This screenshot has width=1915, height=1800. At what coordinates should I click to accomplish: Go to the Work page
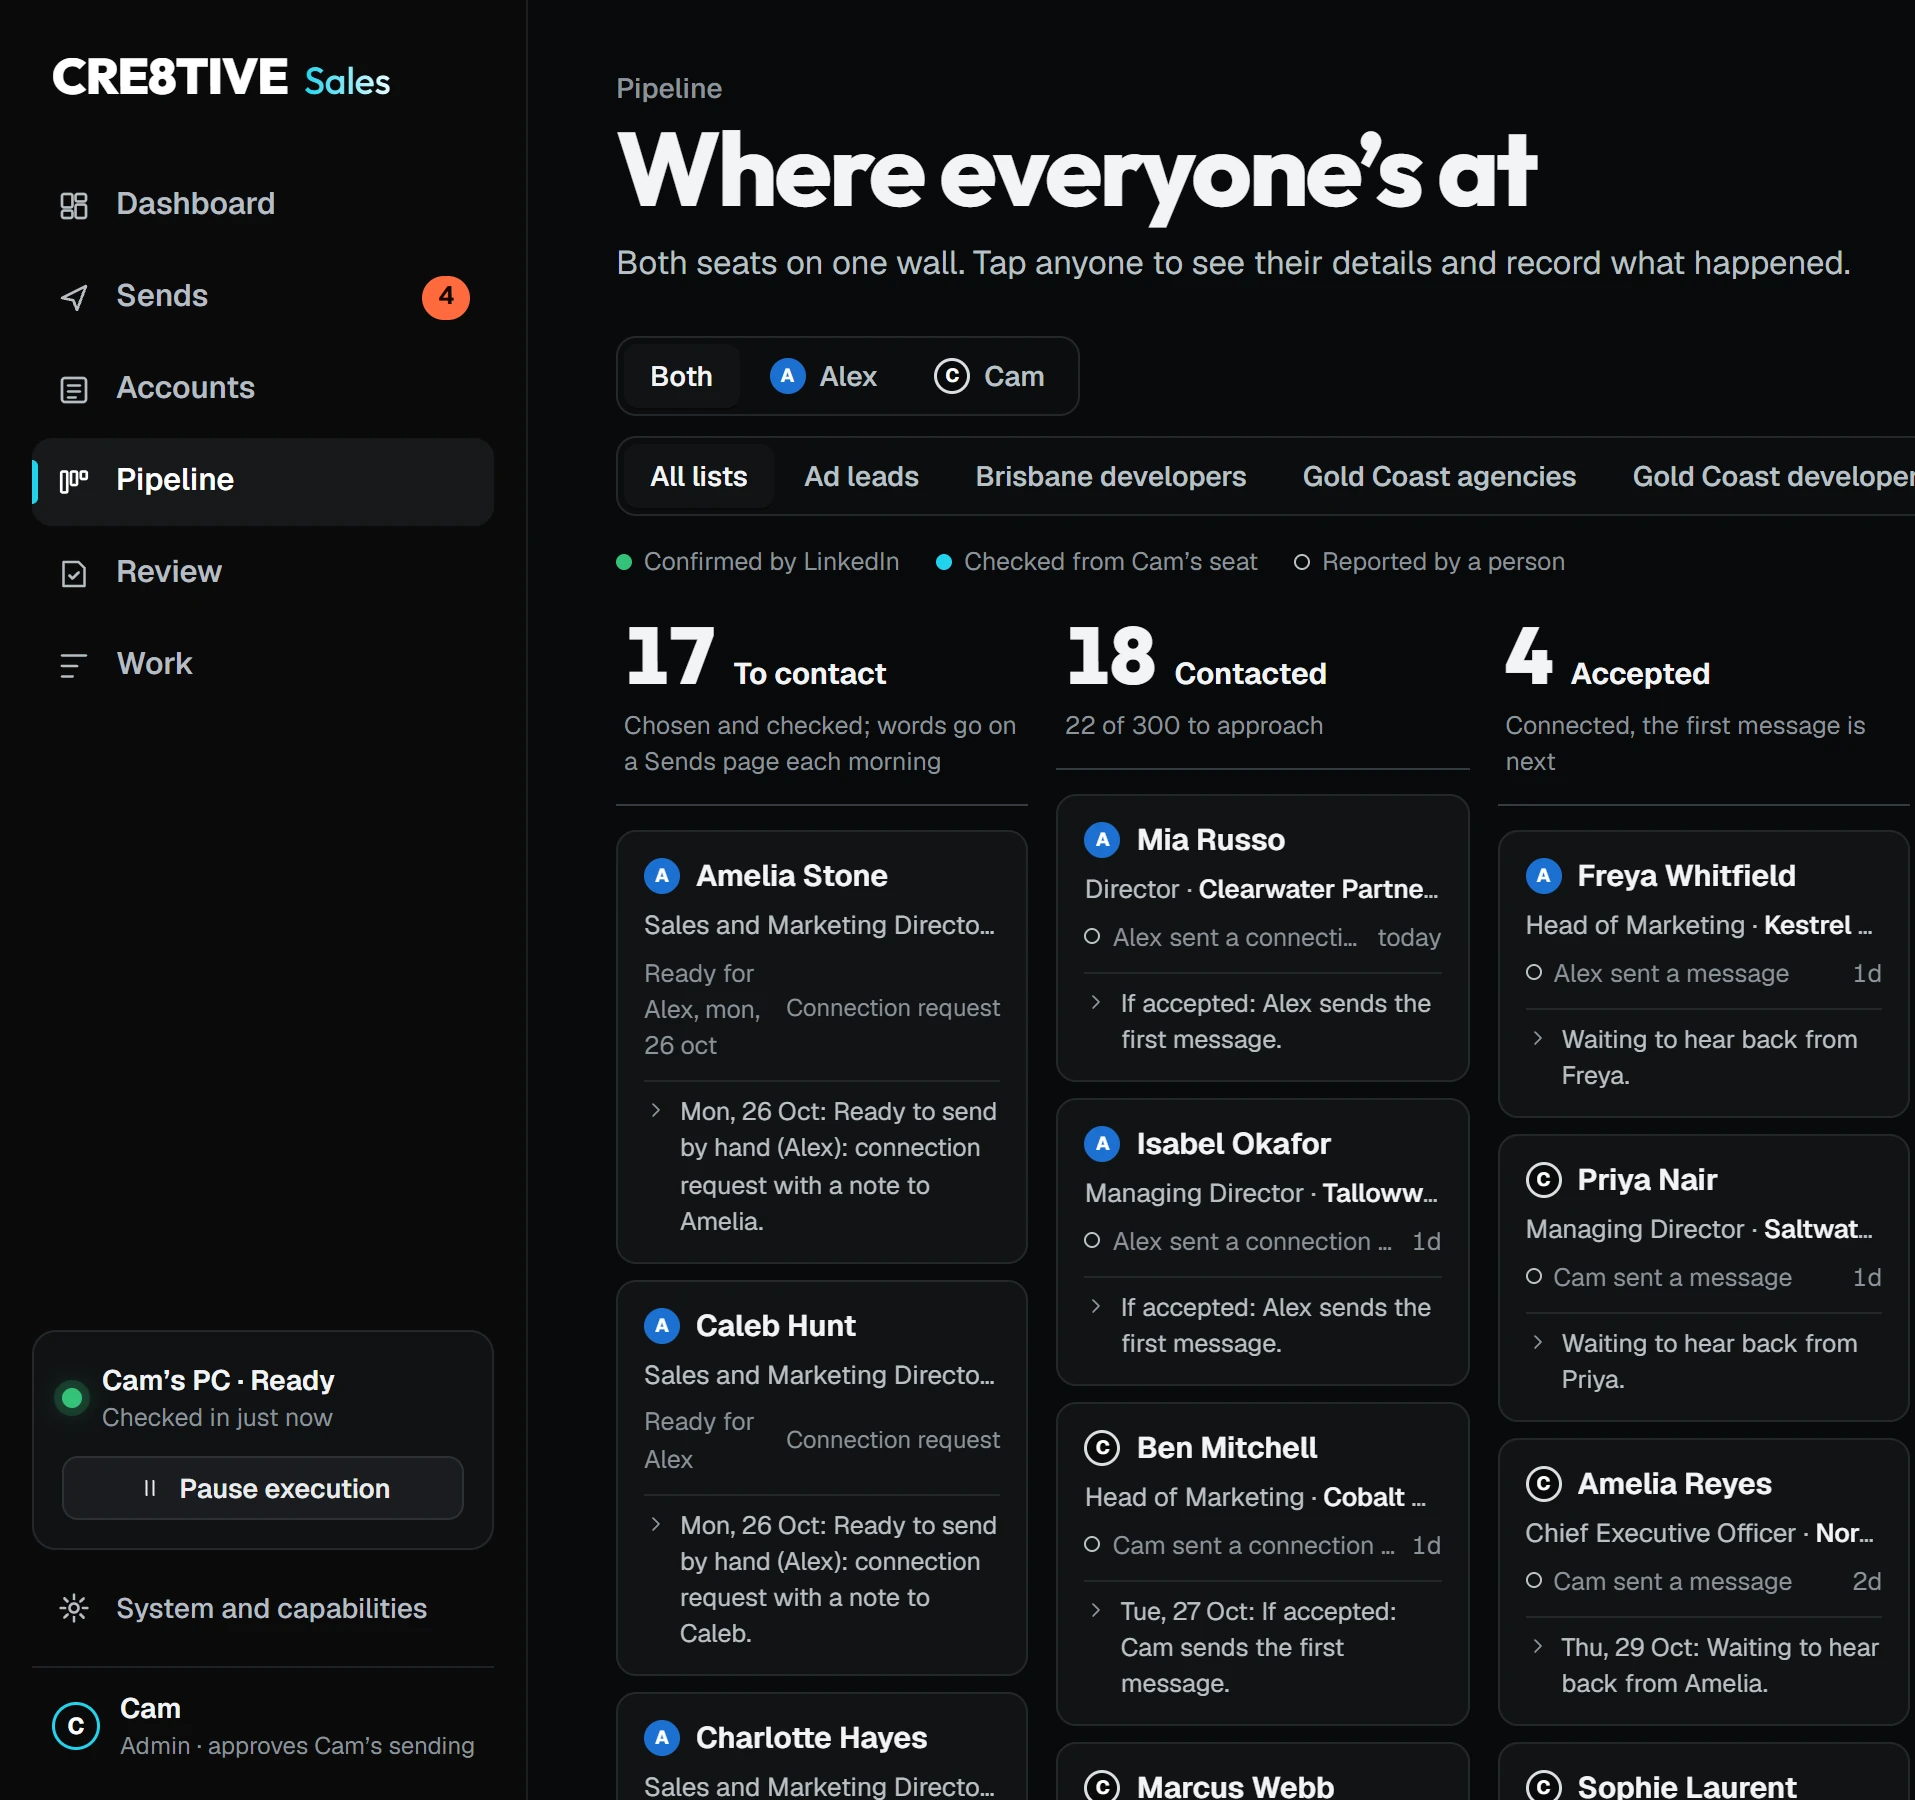click(263, 665)
